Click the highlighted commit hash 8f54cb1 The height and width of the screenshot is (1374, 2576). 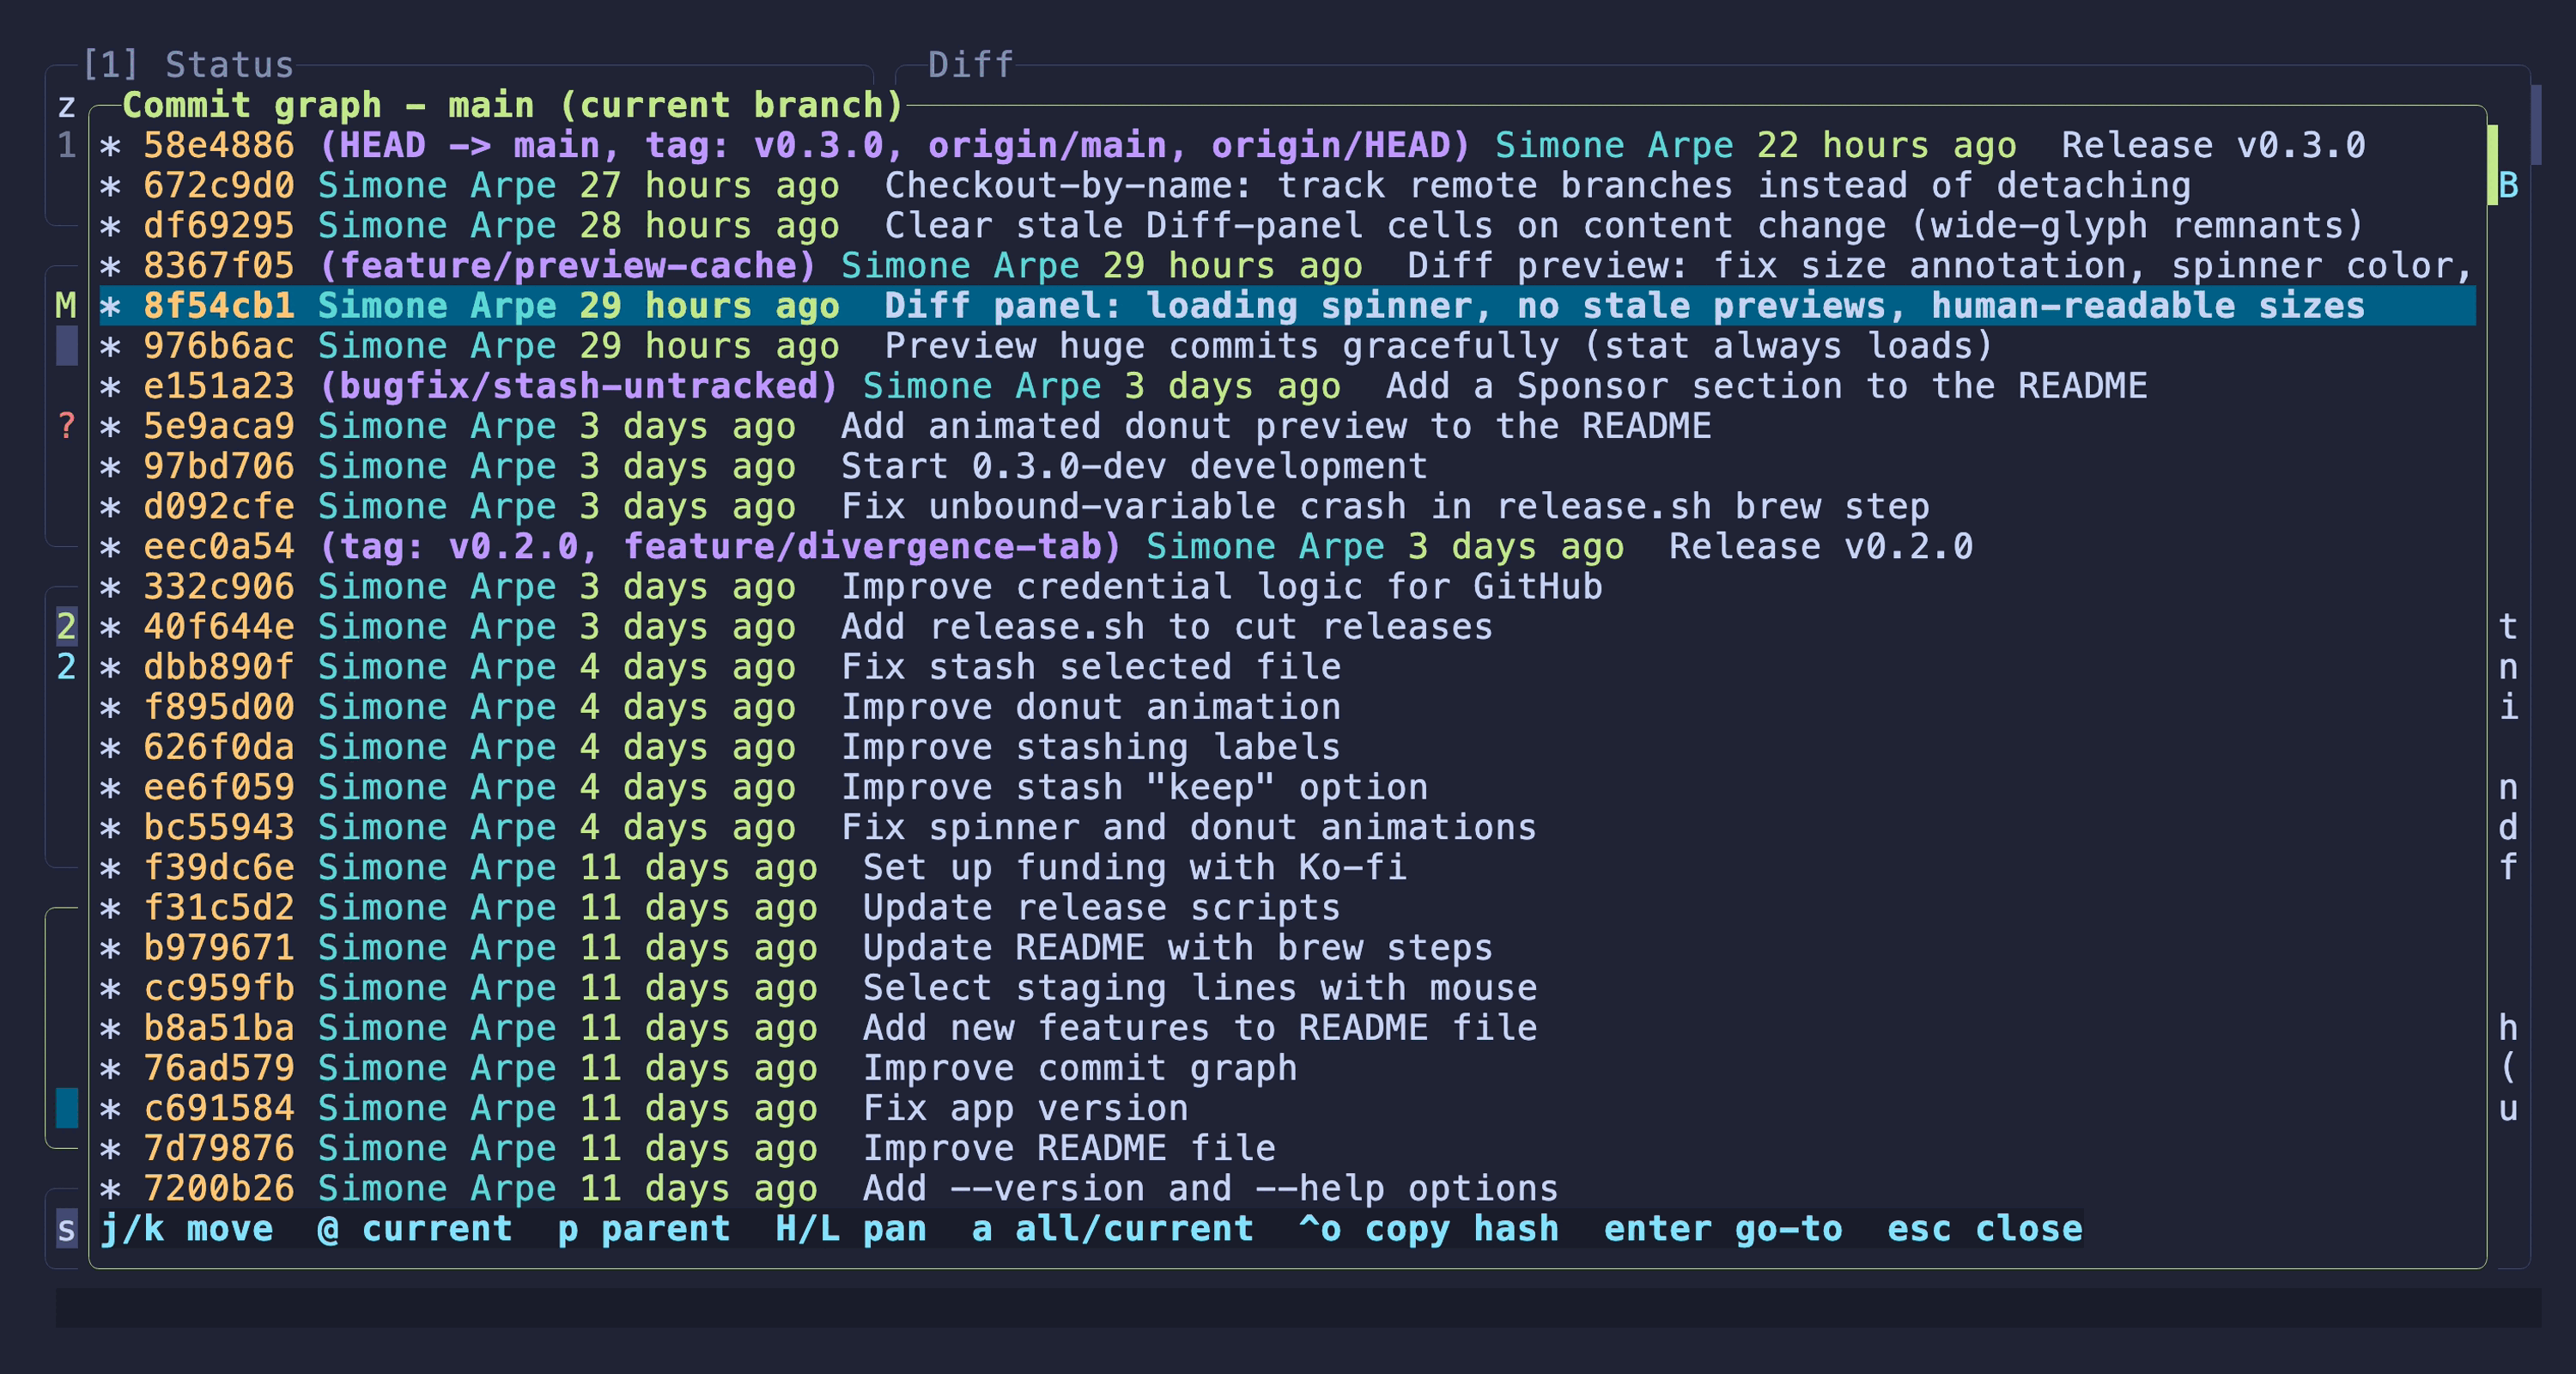(x=219, y=306)
